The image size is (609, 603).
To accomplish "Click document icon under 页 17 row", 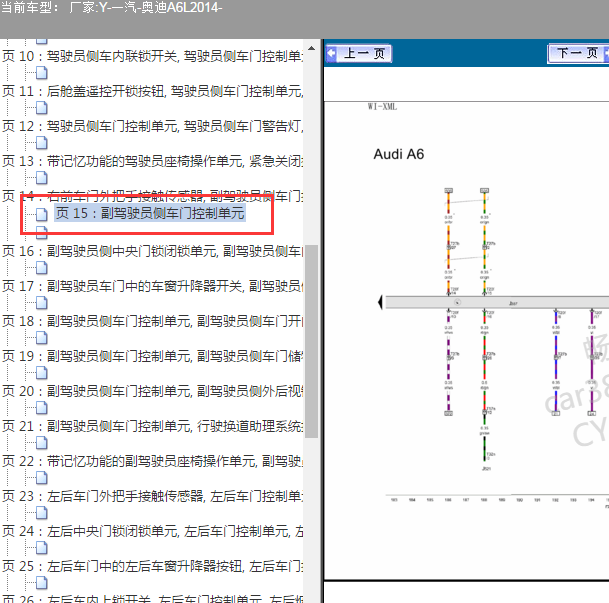I will click(x=42, y=302).
